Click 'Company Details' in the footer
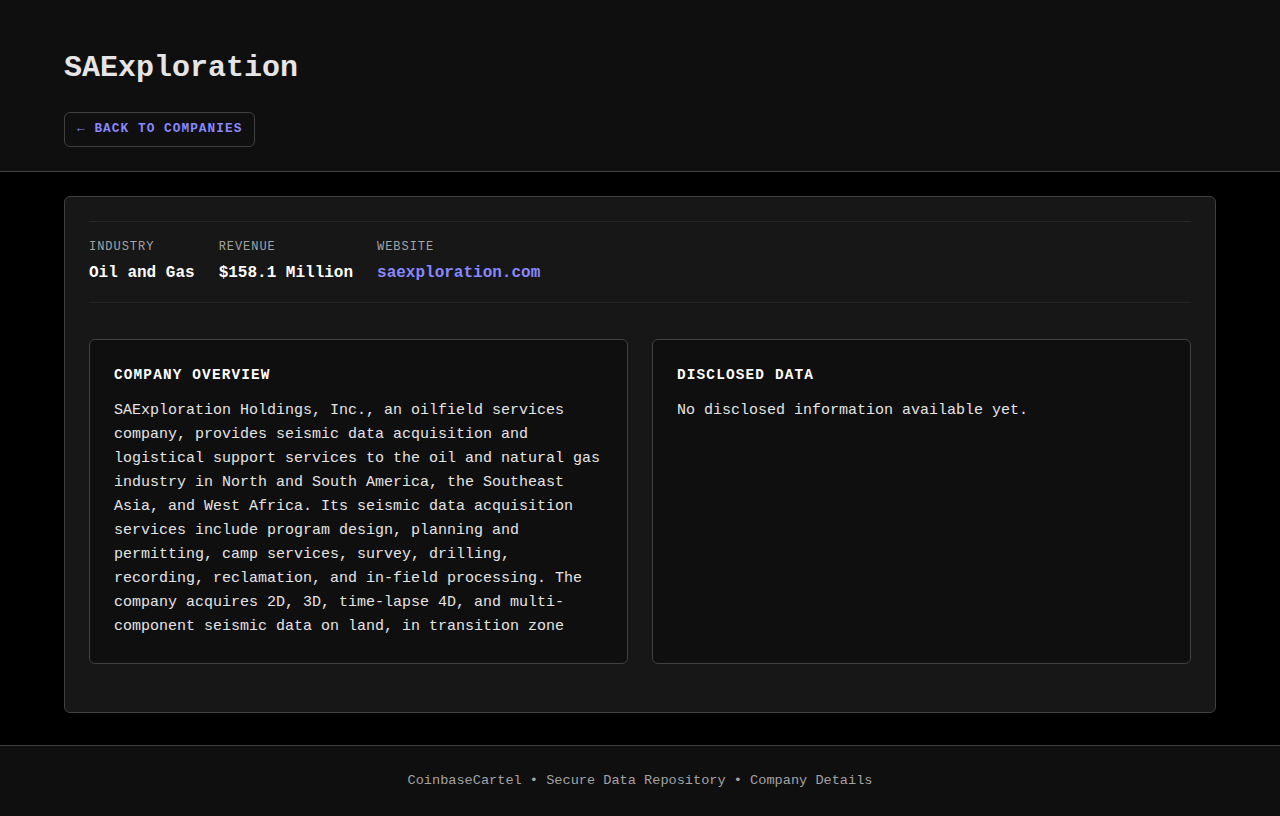 tap(810, 780)
